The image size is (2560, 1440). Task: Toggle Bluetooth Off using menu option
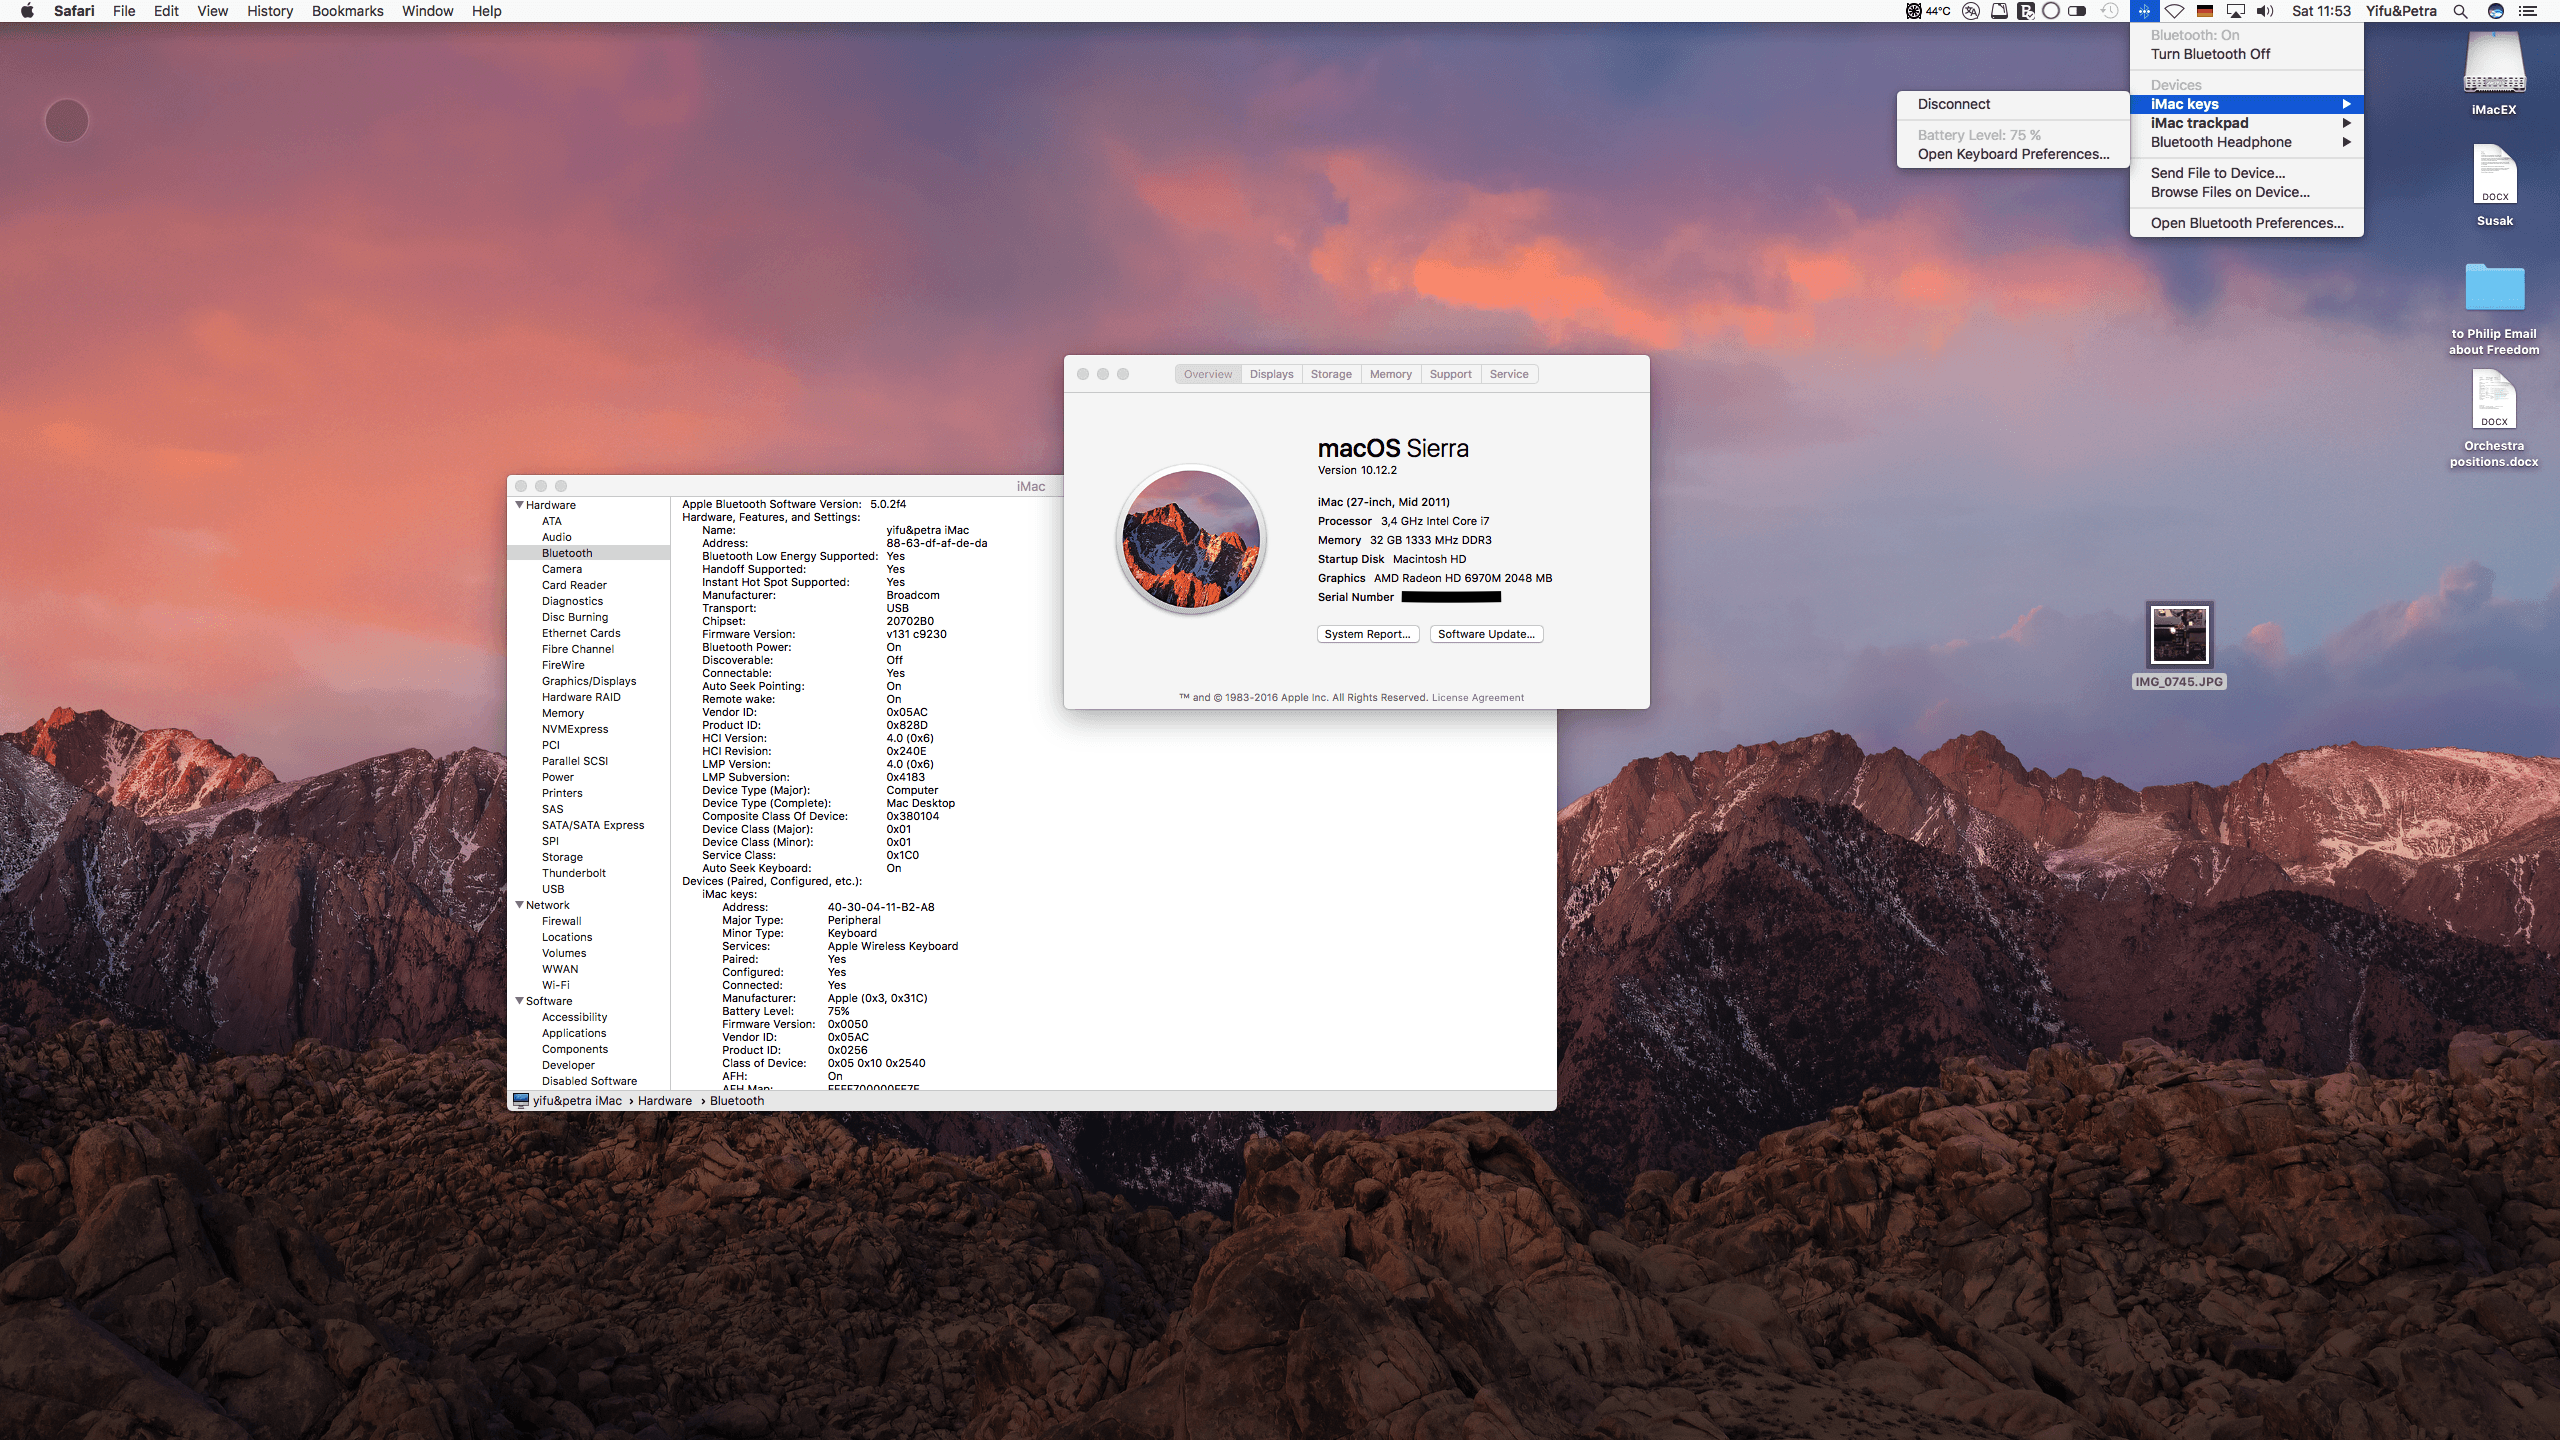click(2210, 55)
